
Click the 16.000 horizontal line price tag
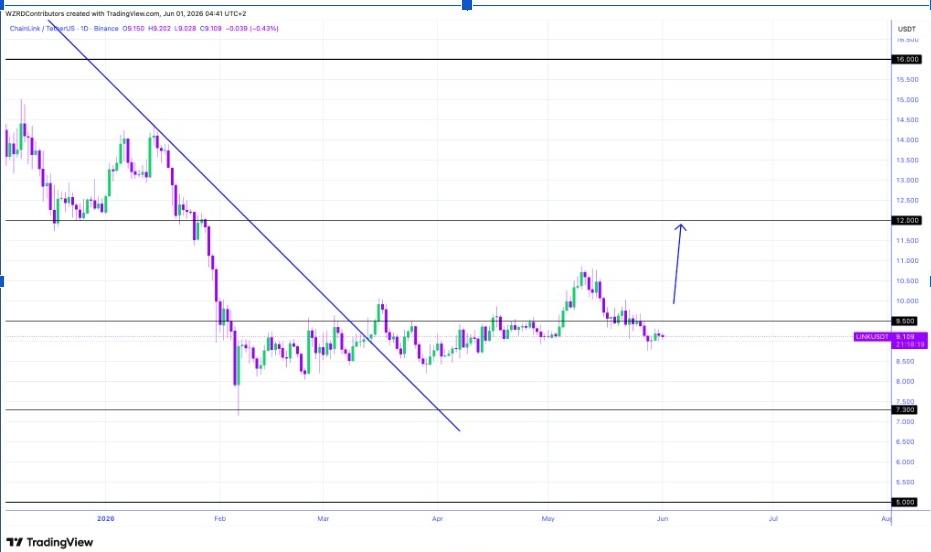tap(906, 59)
